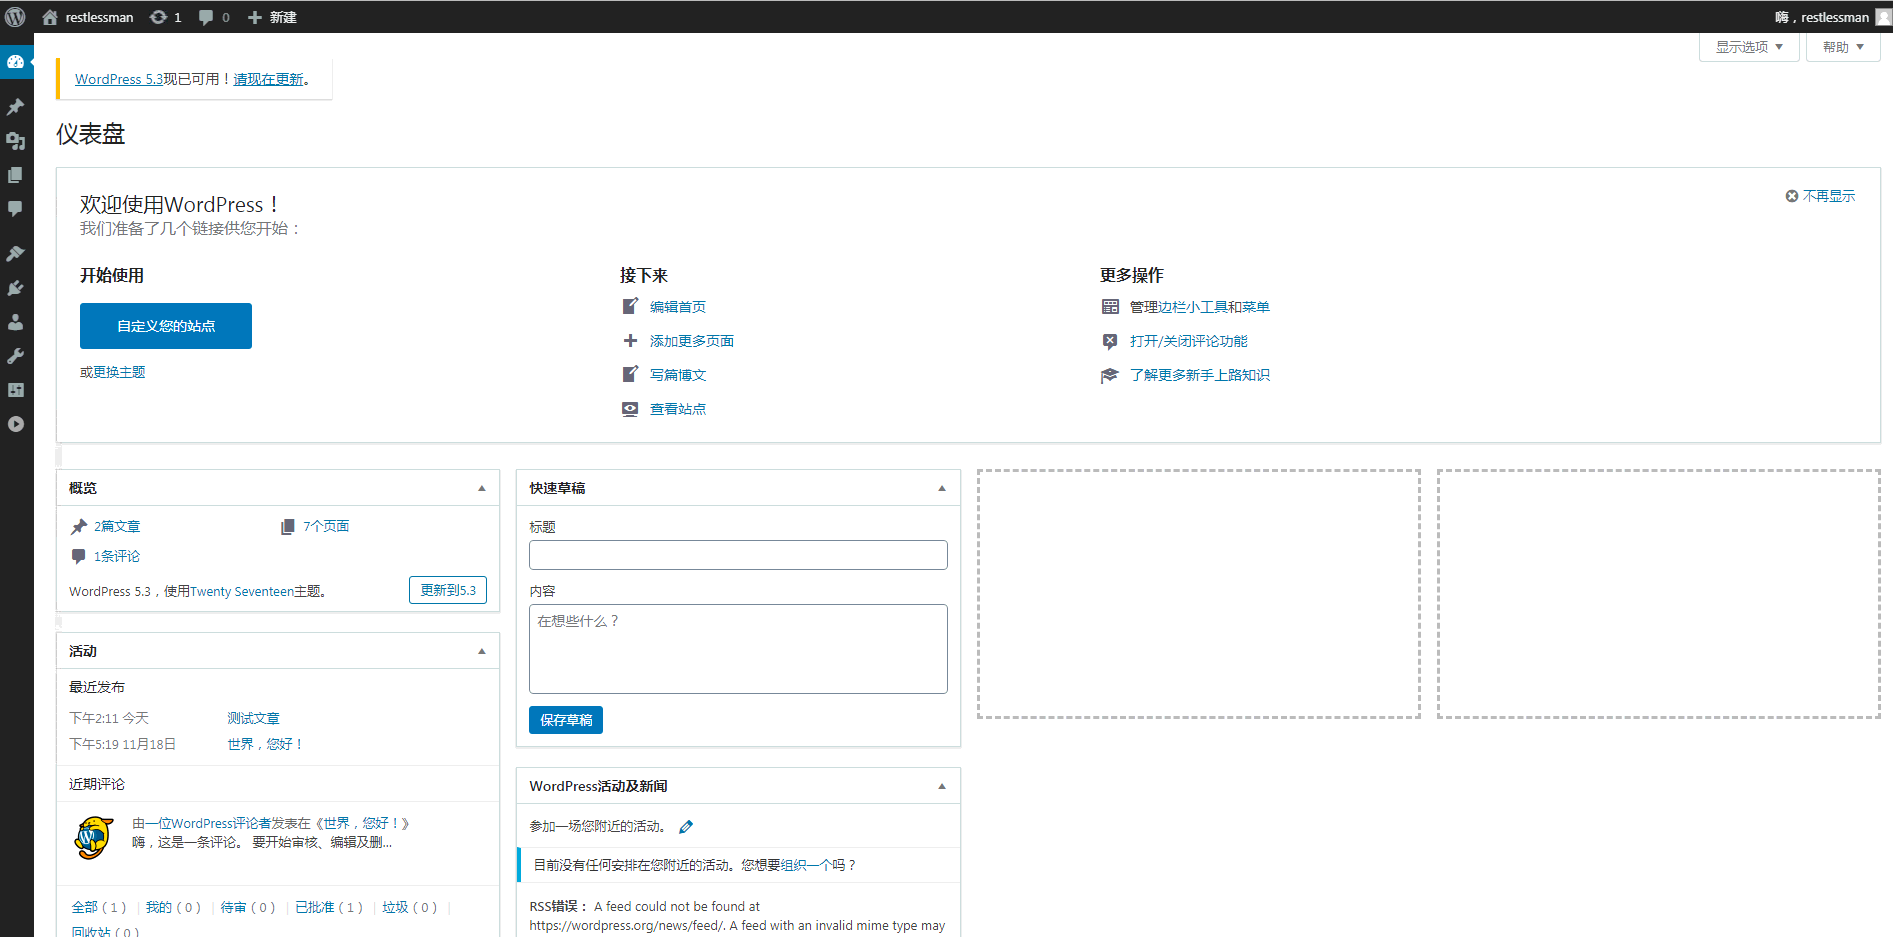This screenshot has width=1893, height=937.
Task: Open Plugins via the plug sidebar icon
Action: tap(16, 288)
